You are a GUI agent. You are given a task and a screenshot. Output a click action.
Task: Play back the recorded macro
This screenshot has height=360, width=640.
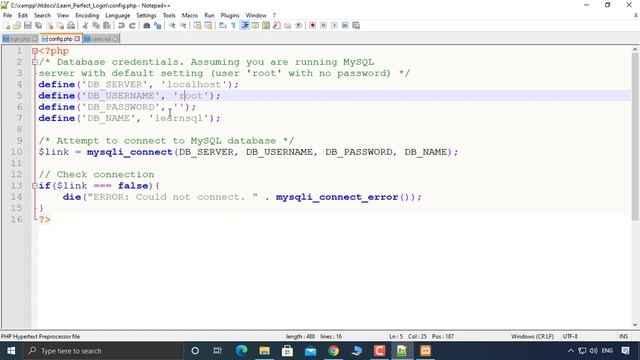tap(334, 25)
